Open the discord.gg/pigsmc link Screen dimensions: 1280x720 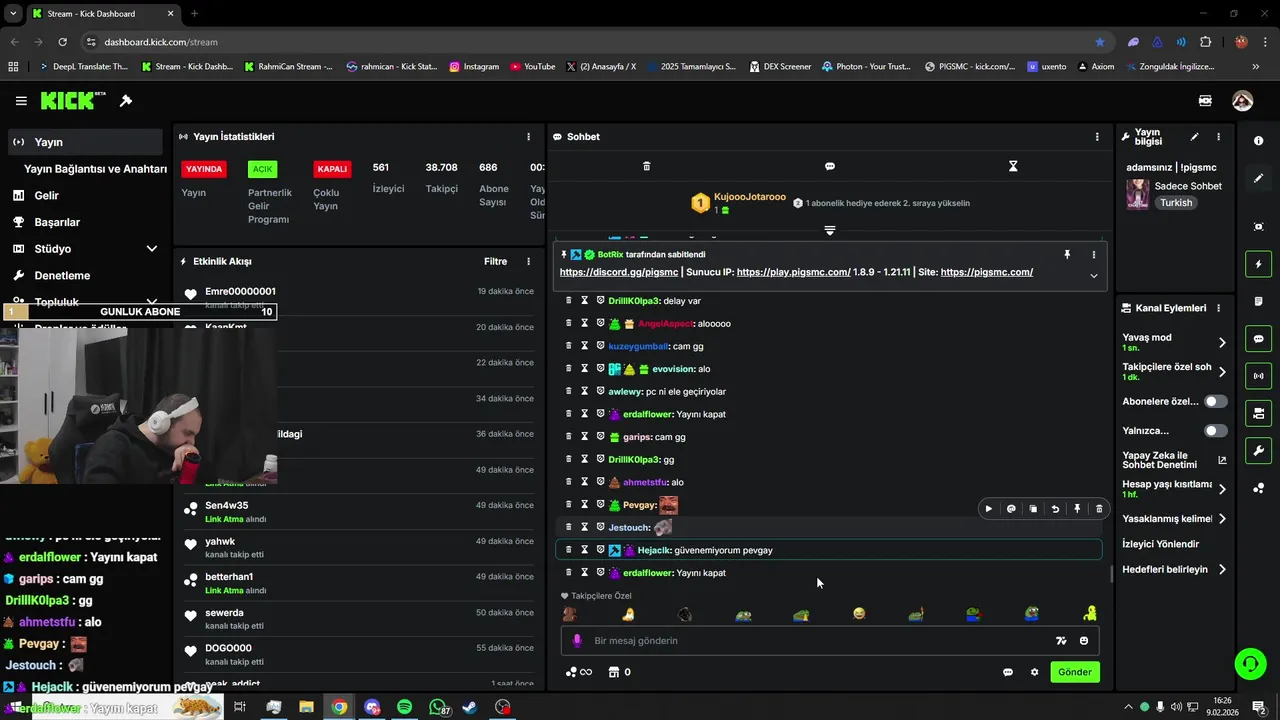point(620,272)
